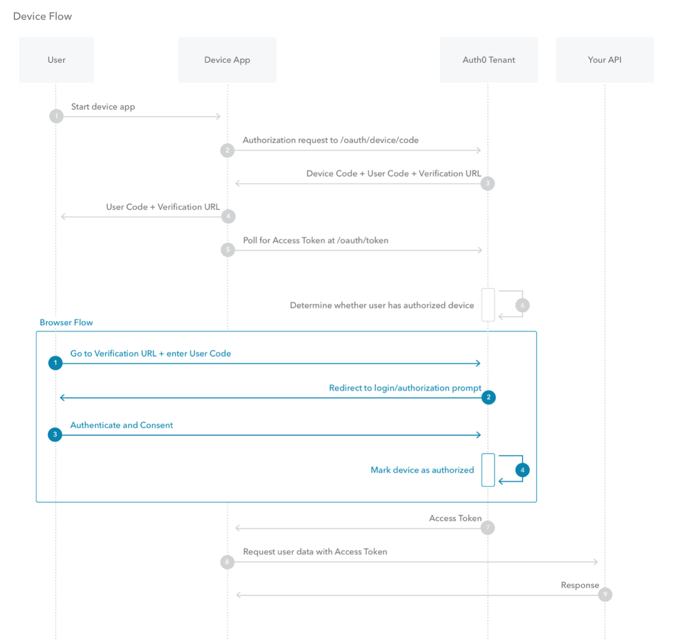Image resolution: width=682 pixels, height=640 pixels.
Task: Select the Auth0 Tenant participant box
Action: (x=488, y=60)
